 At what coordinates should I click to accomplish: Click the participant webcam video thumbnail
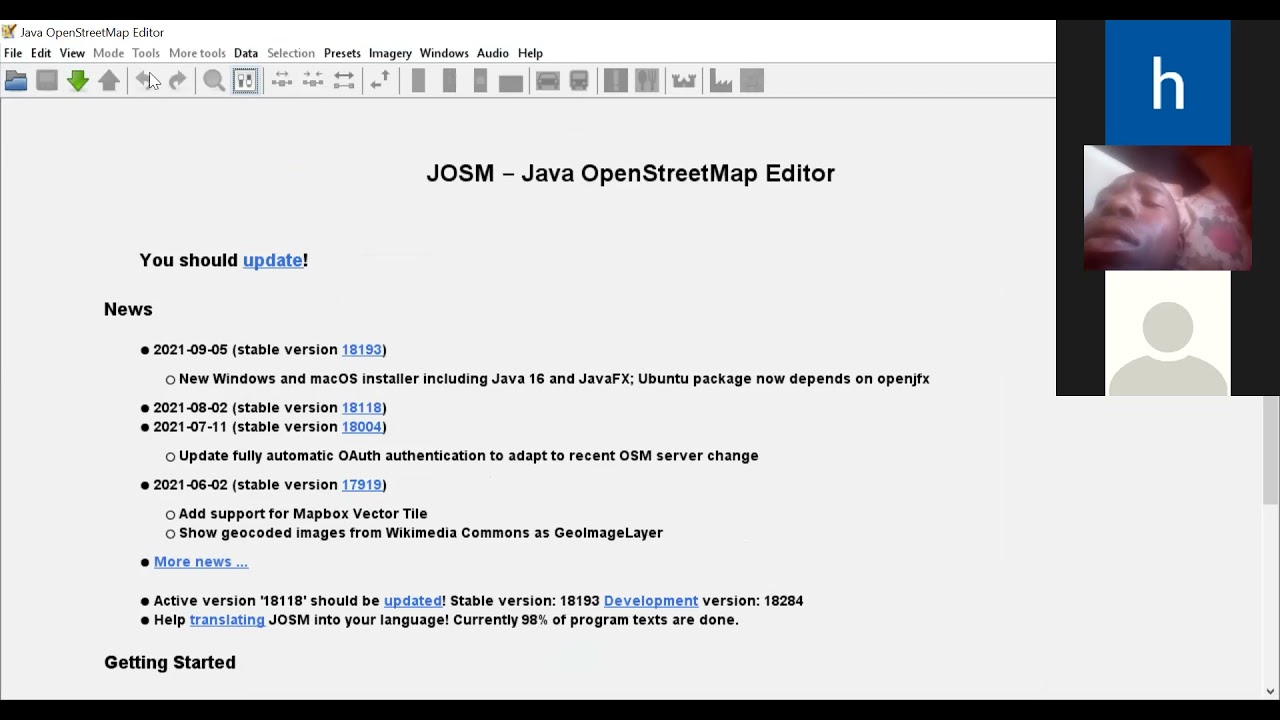pyautogui.click(x=1167, y=208)
